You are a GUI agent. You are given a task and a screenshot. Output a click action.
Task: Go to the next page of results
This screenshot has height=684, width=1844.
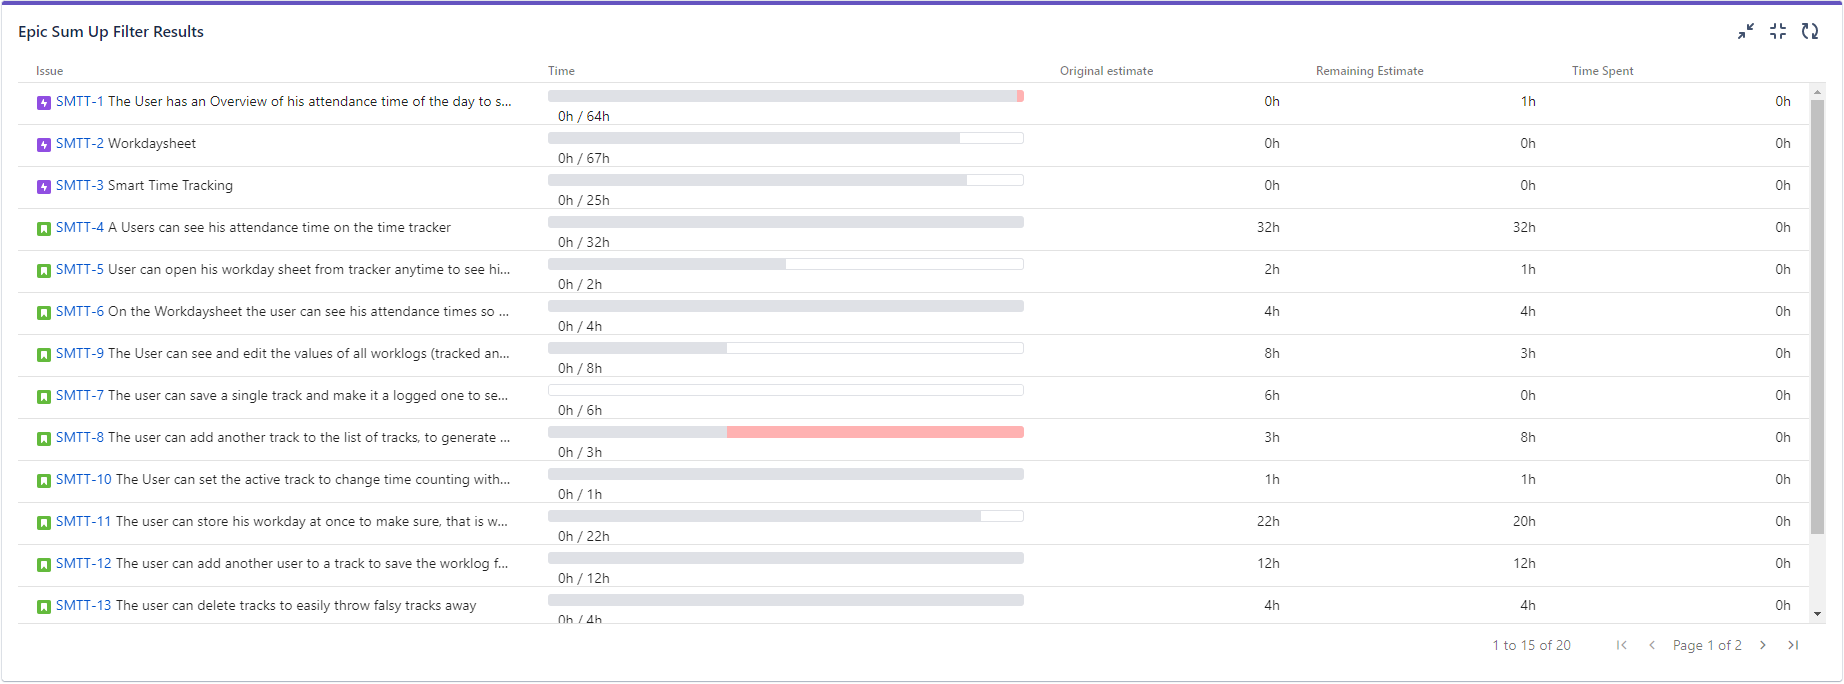click(1763, 645)
